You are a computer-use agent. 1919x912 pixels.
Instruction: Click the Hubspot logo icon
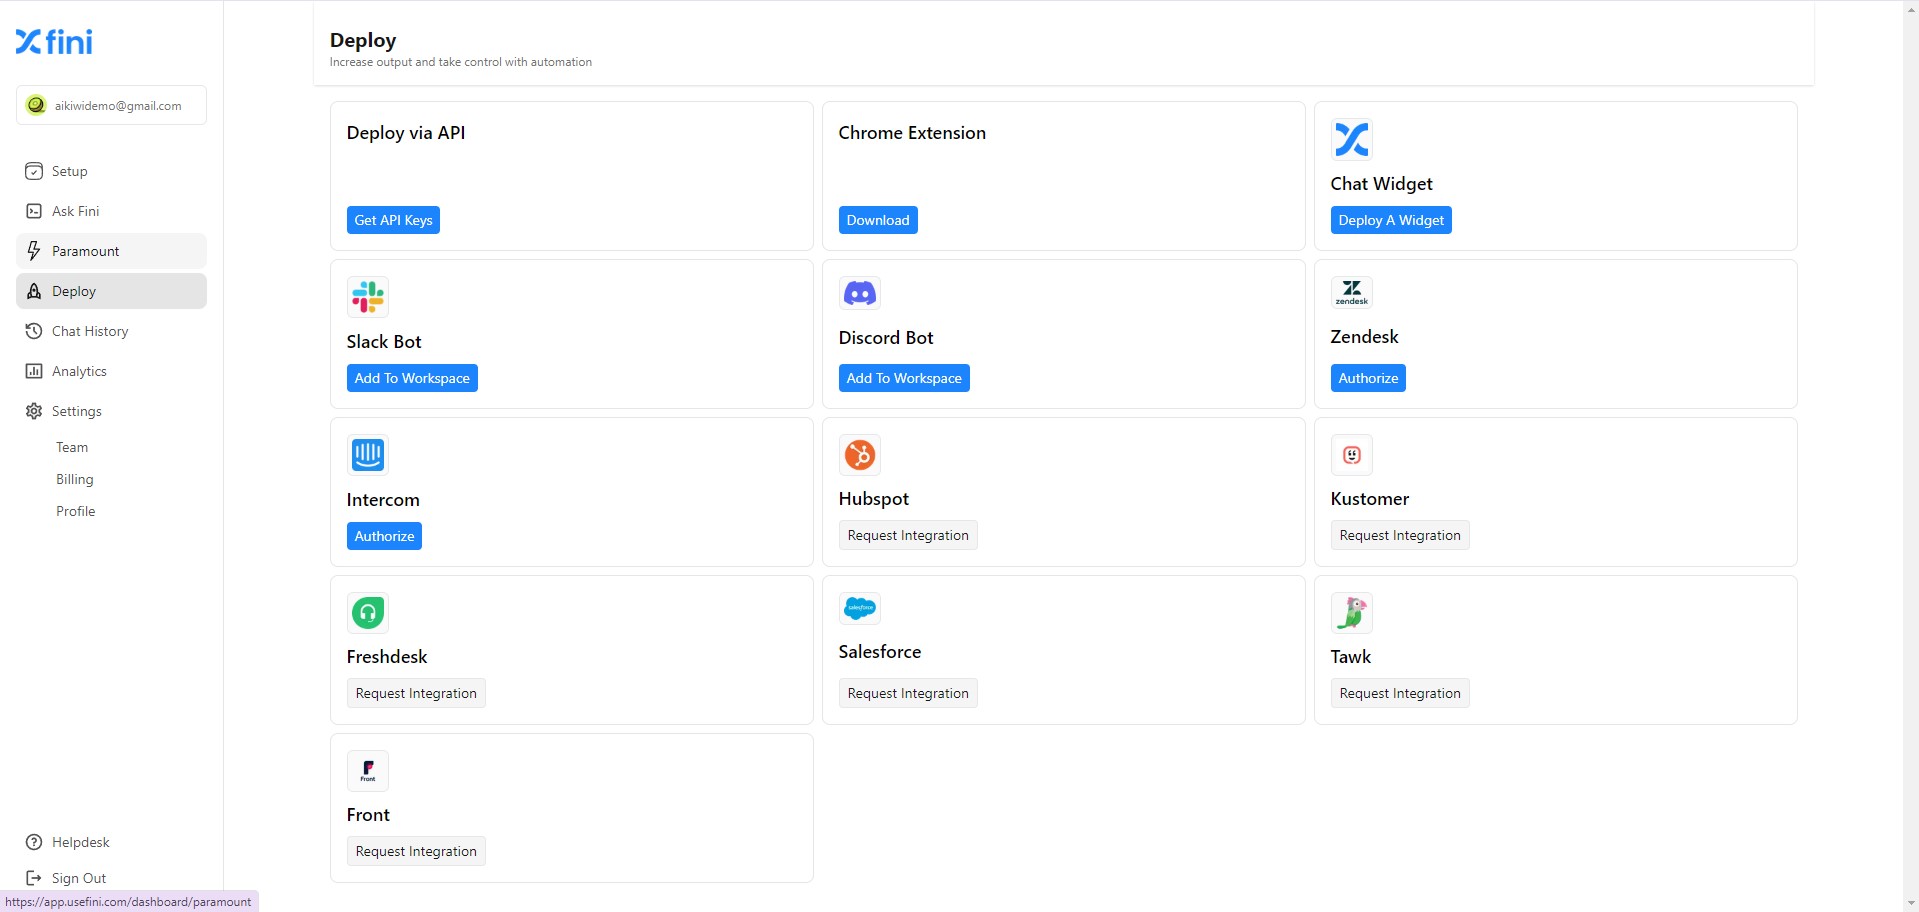[x=860, y=455]
